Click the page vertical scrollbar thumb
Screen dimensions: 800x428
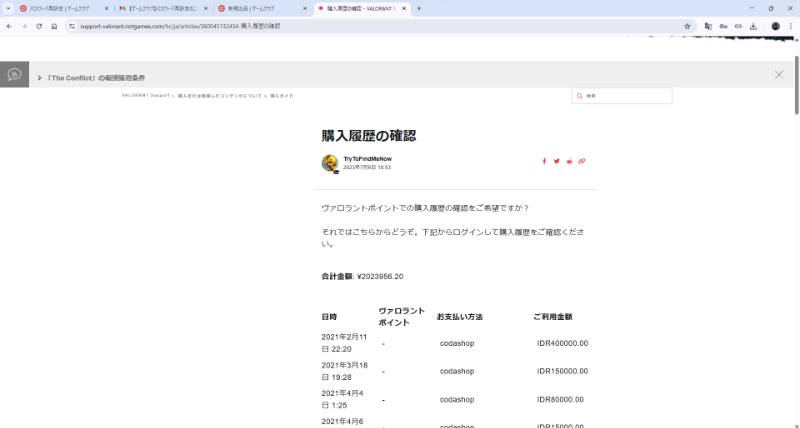click(x=797, y=85)
